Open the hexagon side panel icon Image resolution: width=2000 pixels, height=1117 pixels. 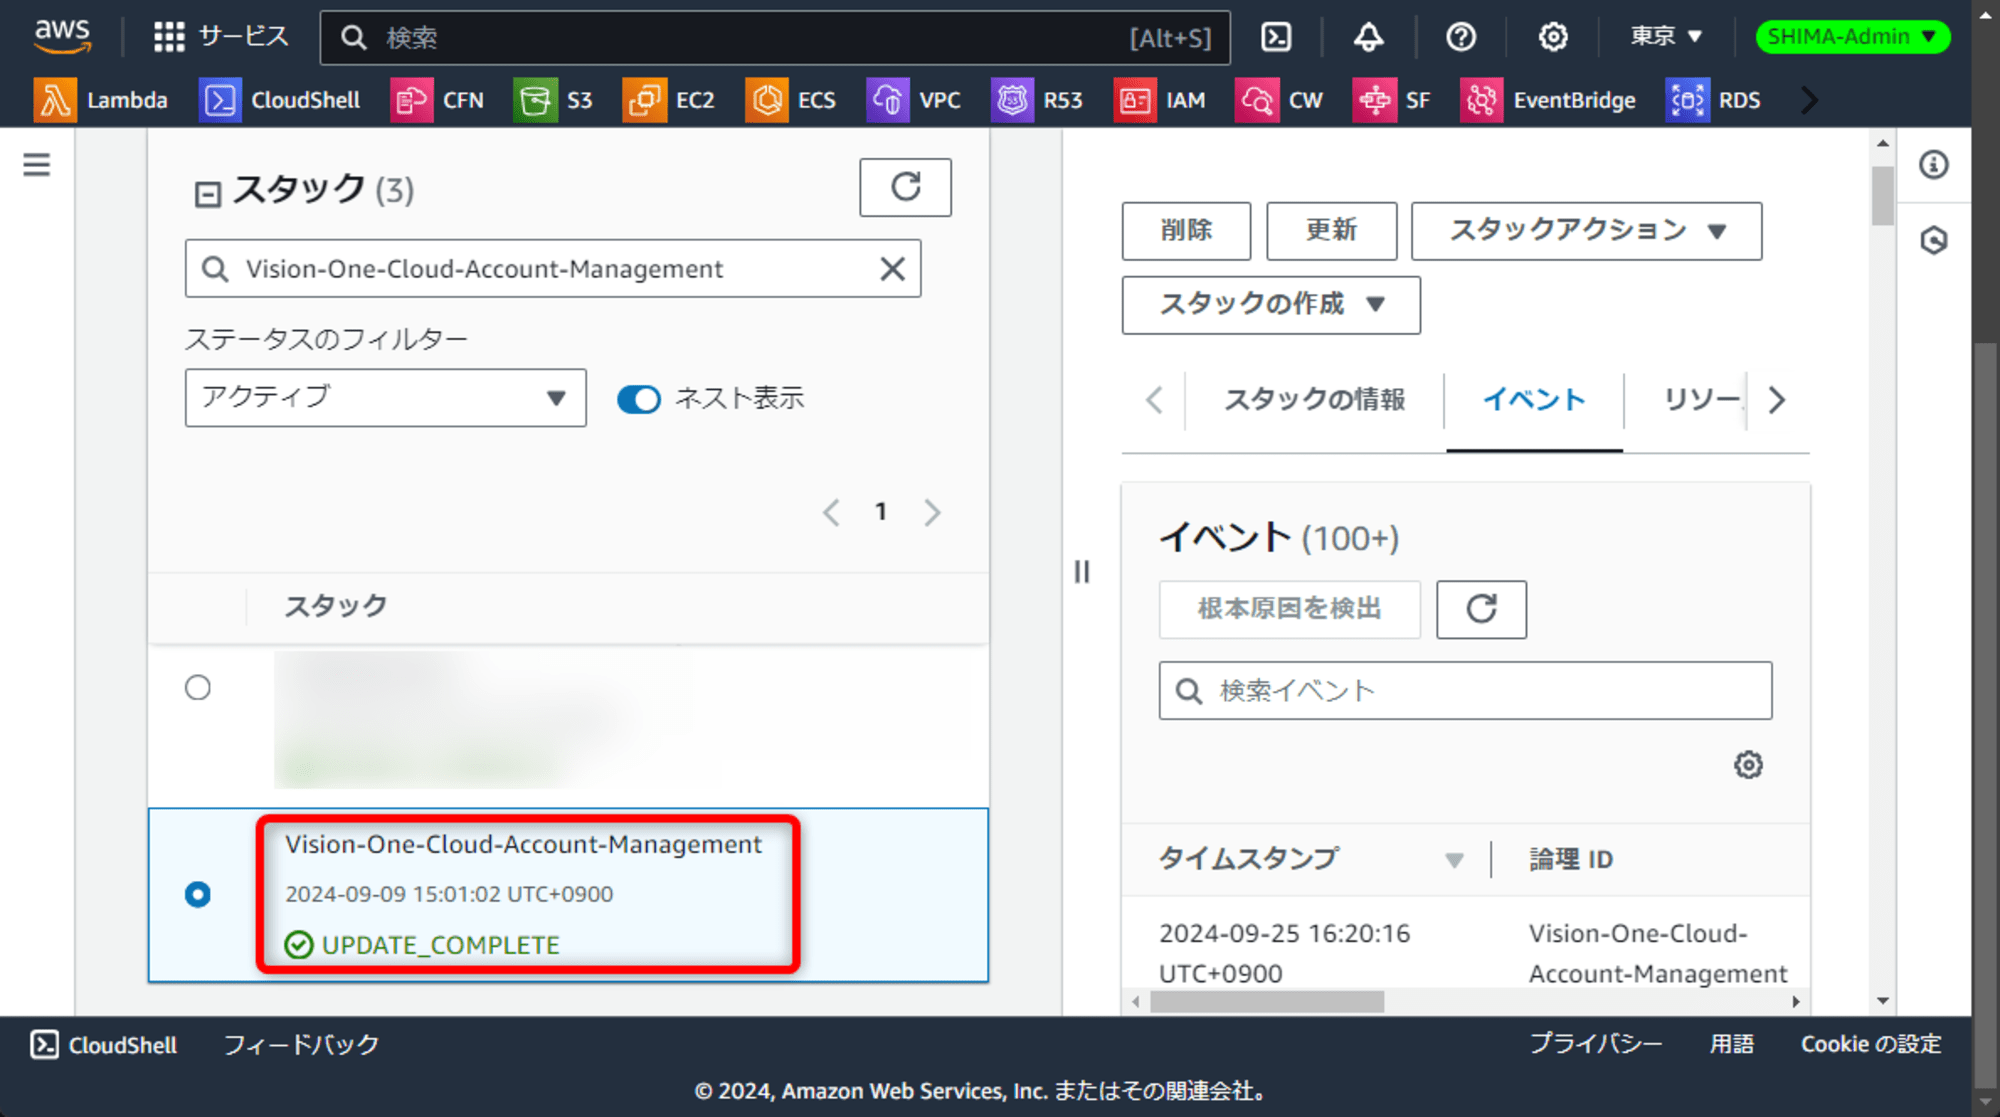(1934, 240)
